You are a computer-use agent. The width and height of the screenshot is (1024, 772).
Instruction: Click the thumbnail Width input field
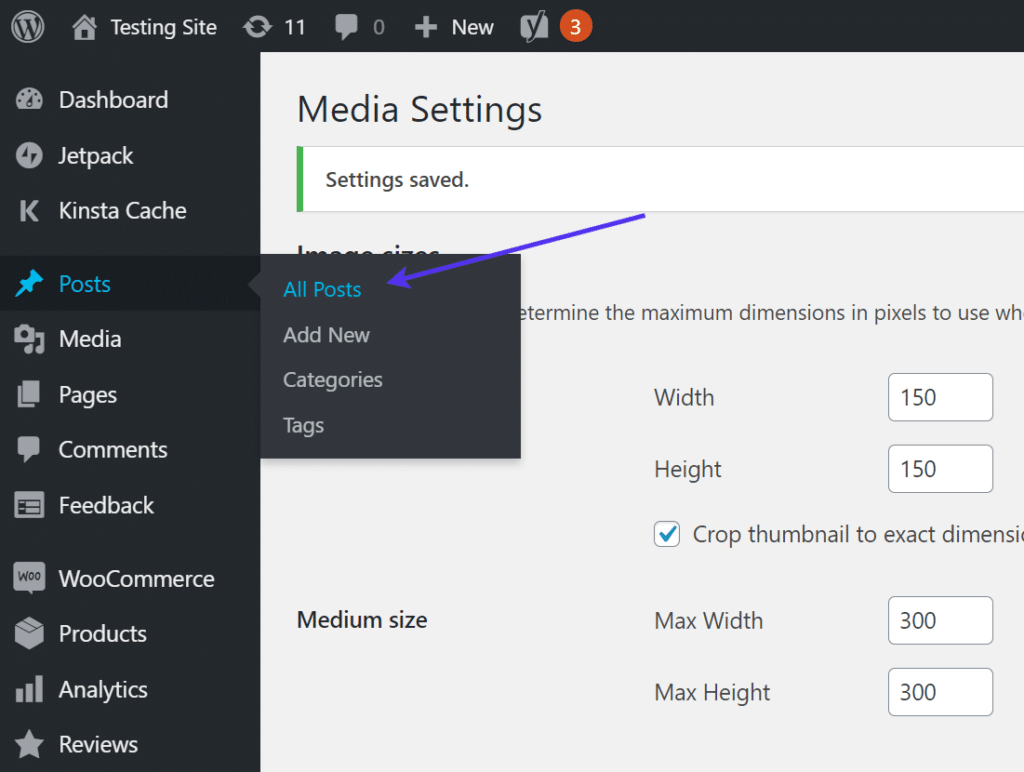tap(939, 397)
